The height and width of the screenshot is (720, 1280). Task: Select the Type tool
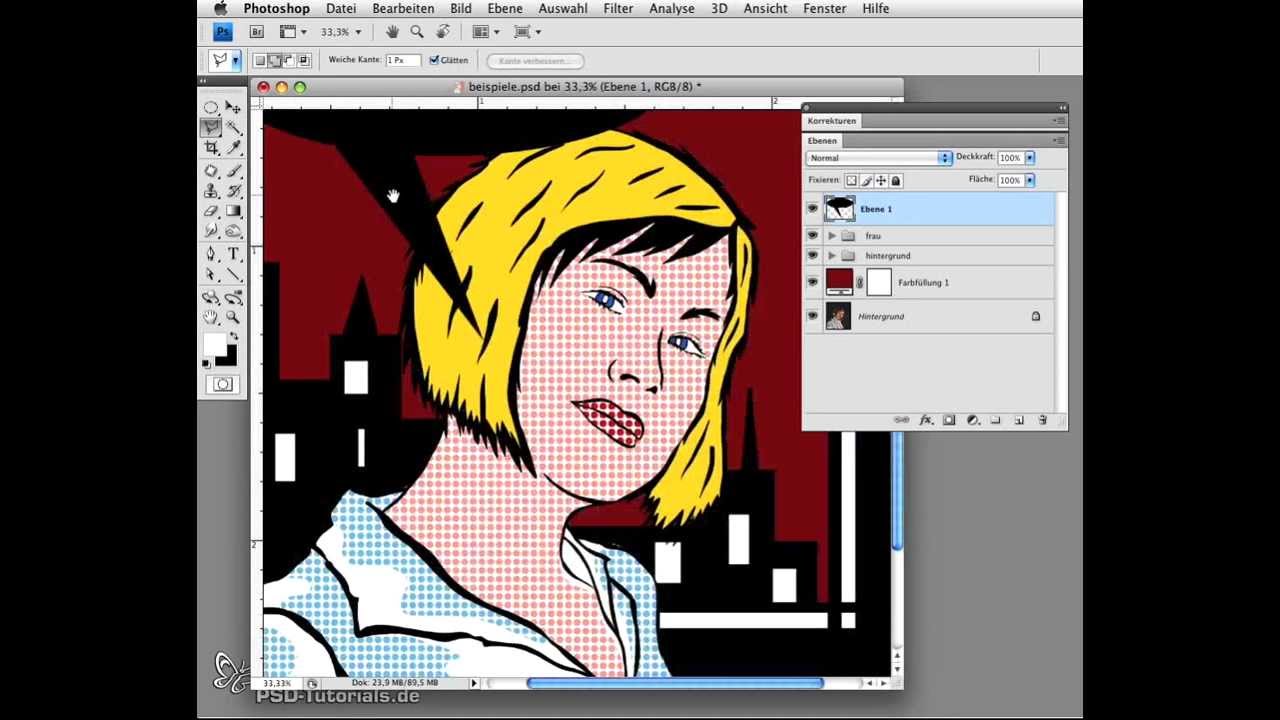[233, 254]
